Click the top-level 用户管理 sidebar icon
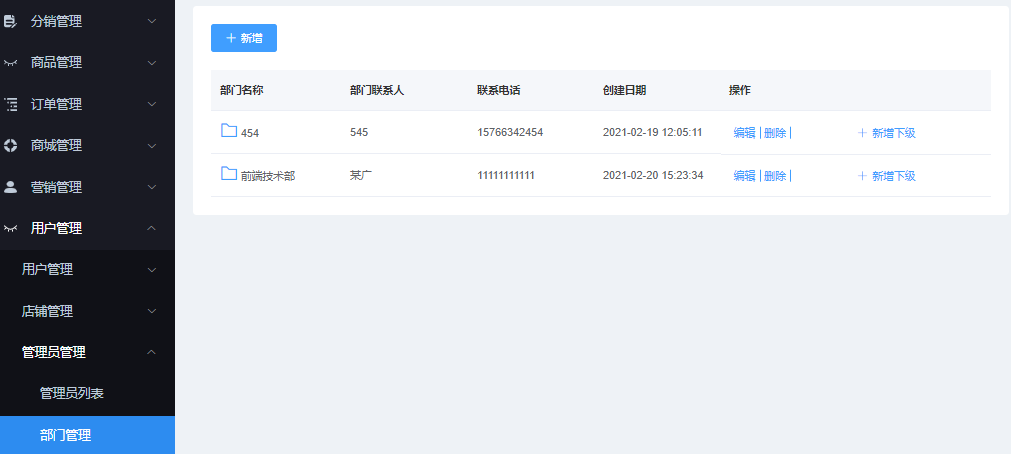The height and width of the screenshot is (454, 1011). 11,228
